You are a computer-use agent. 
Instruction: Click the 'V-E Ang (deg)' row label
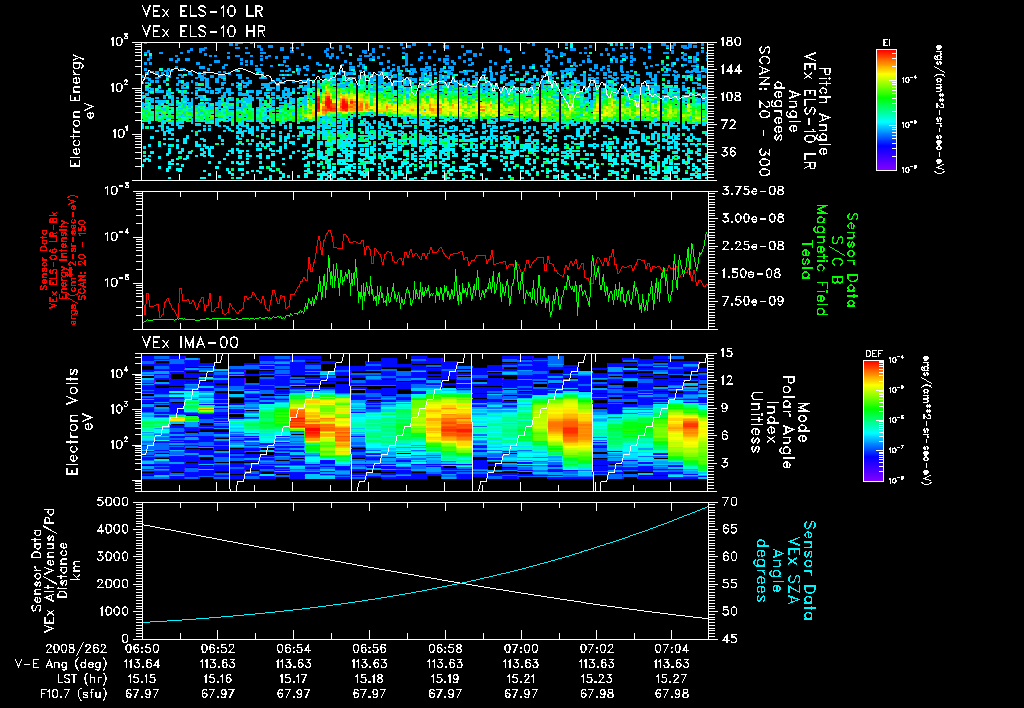point(61,664)
